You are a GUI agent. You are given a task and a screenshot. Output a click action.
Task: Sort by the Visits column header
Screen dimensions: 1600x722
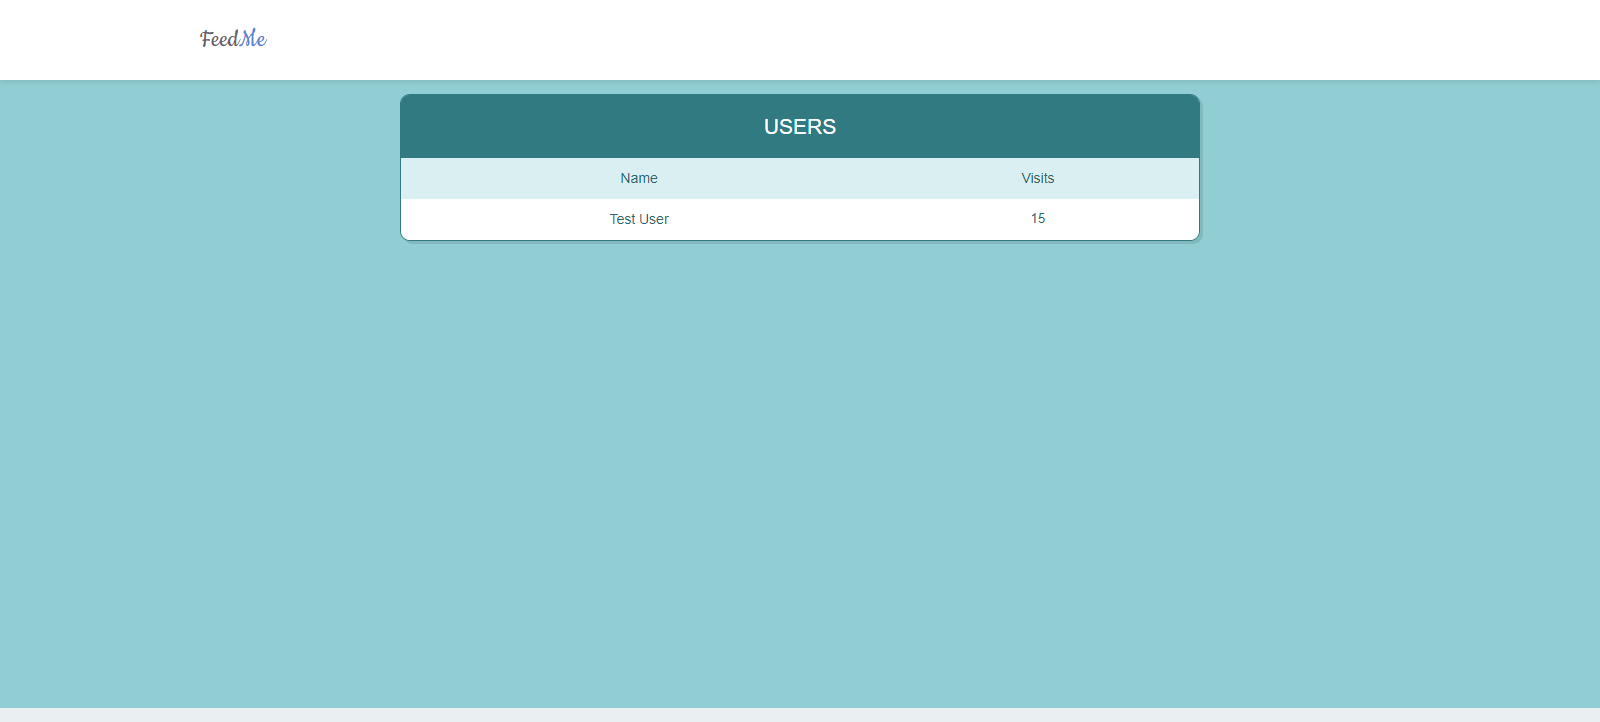click(x=1037, y=178)
